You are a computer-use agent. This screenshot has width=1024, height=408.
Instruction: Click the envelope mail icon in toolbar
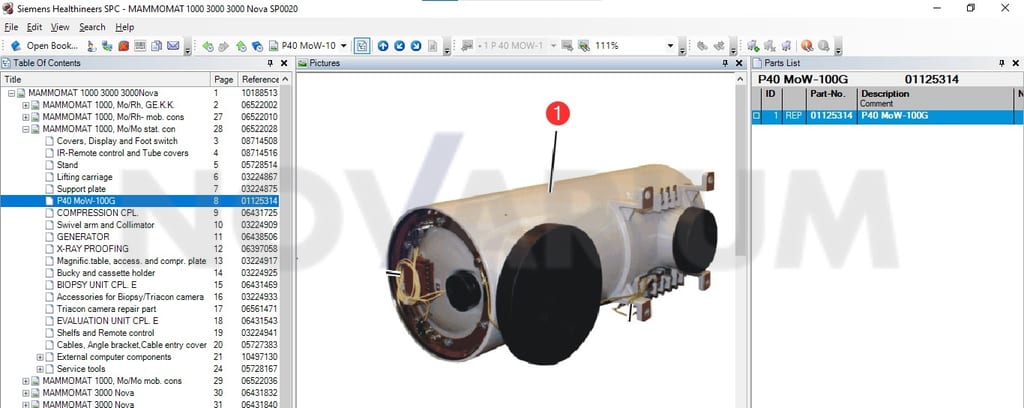[x=173, y=46]
